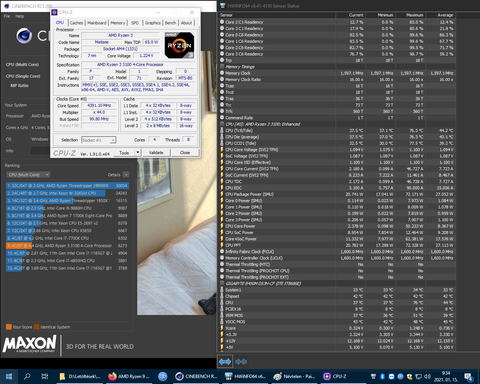Open Windows taskbar search

pyautogui.click(x=27, y=377)
